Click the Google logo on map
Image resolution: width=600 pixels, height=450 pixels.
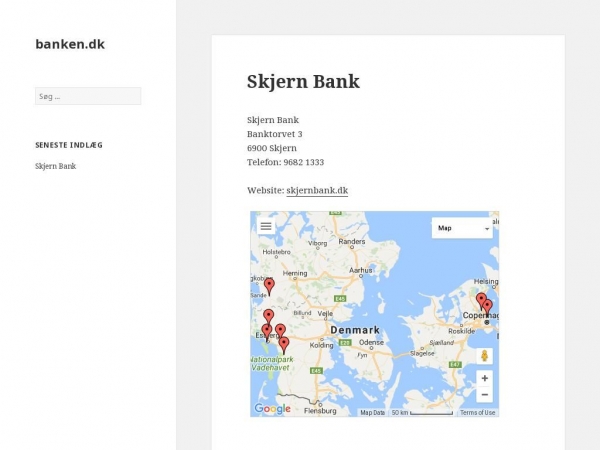pyautogui.click(x=272, y=409)
